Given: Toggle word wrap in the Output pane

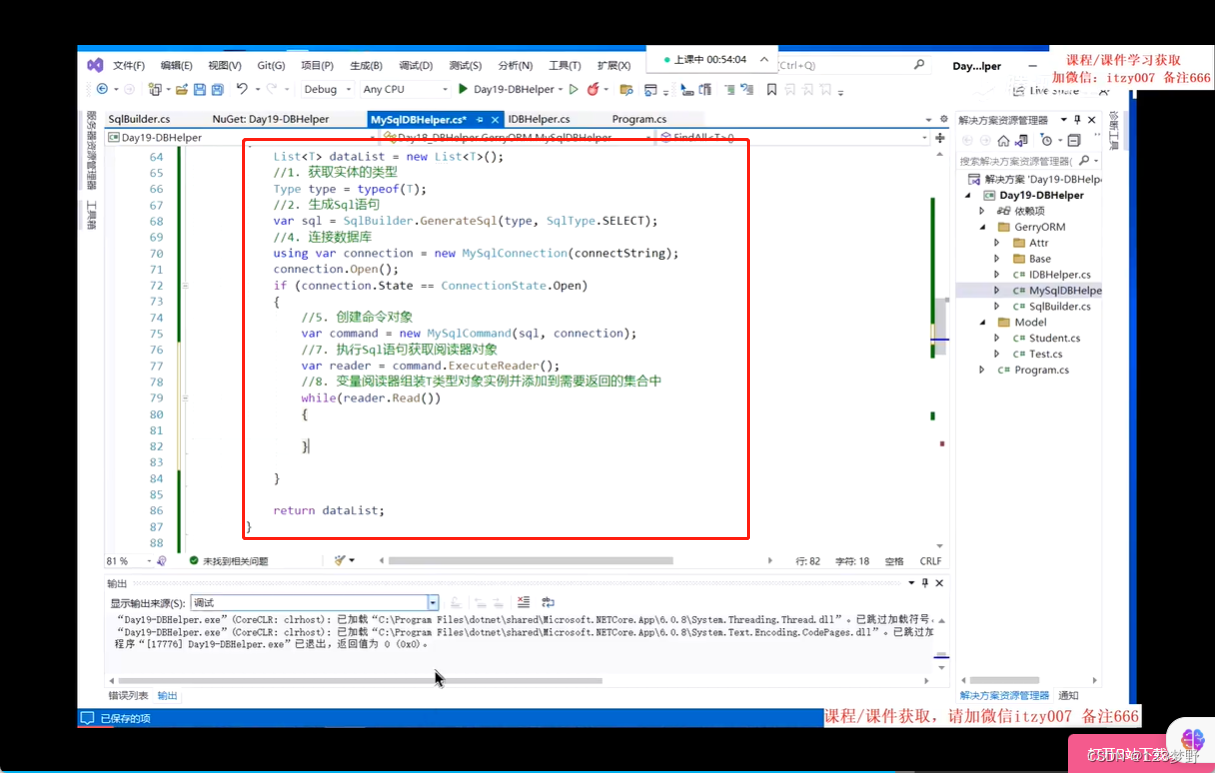Looking at the screenshot, I should (x=548, y=602).
